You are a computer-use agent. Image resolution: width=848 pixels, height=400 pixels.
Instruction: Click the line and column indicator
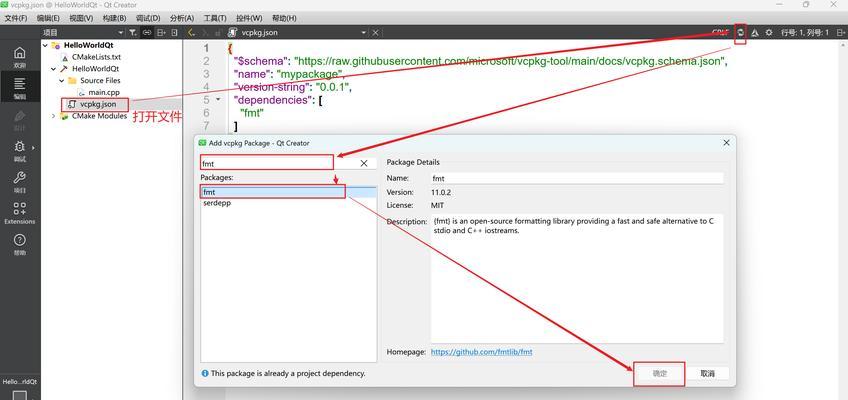tap(805, 32)
